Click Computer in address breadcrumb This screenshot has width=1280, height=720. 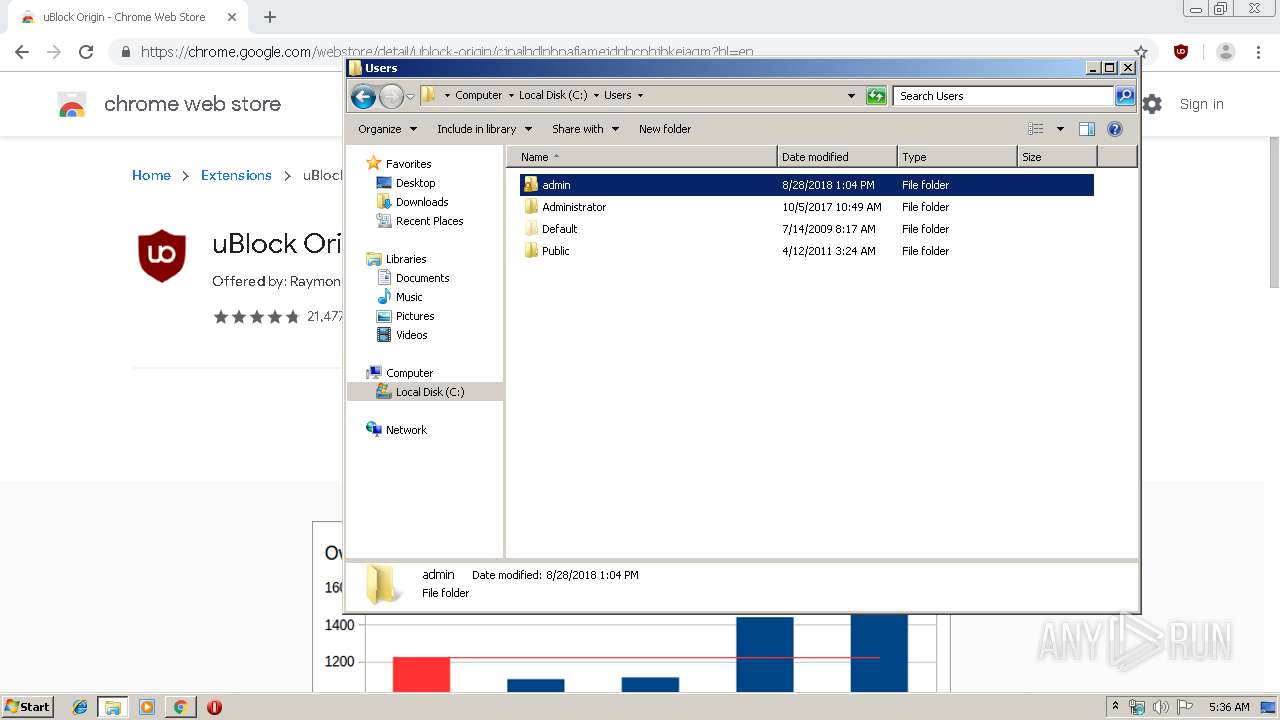pos(479,96)
